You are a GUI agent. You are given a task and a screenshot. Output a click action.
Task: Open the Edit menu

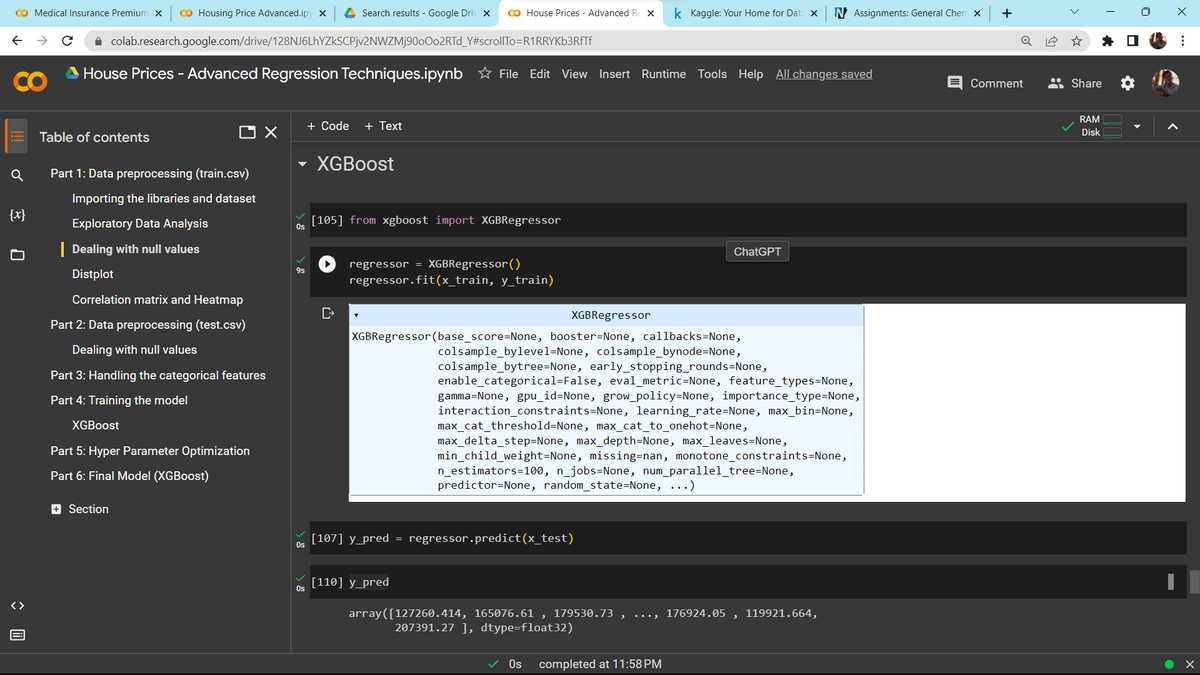(540, 74)
